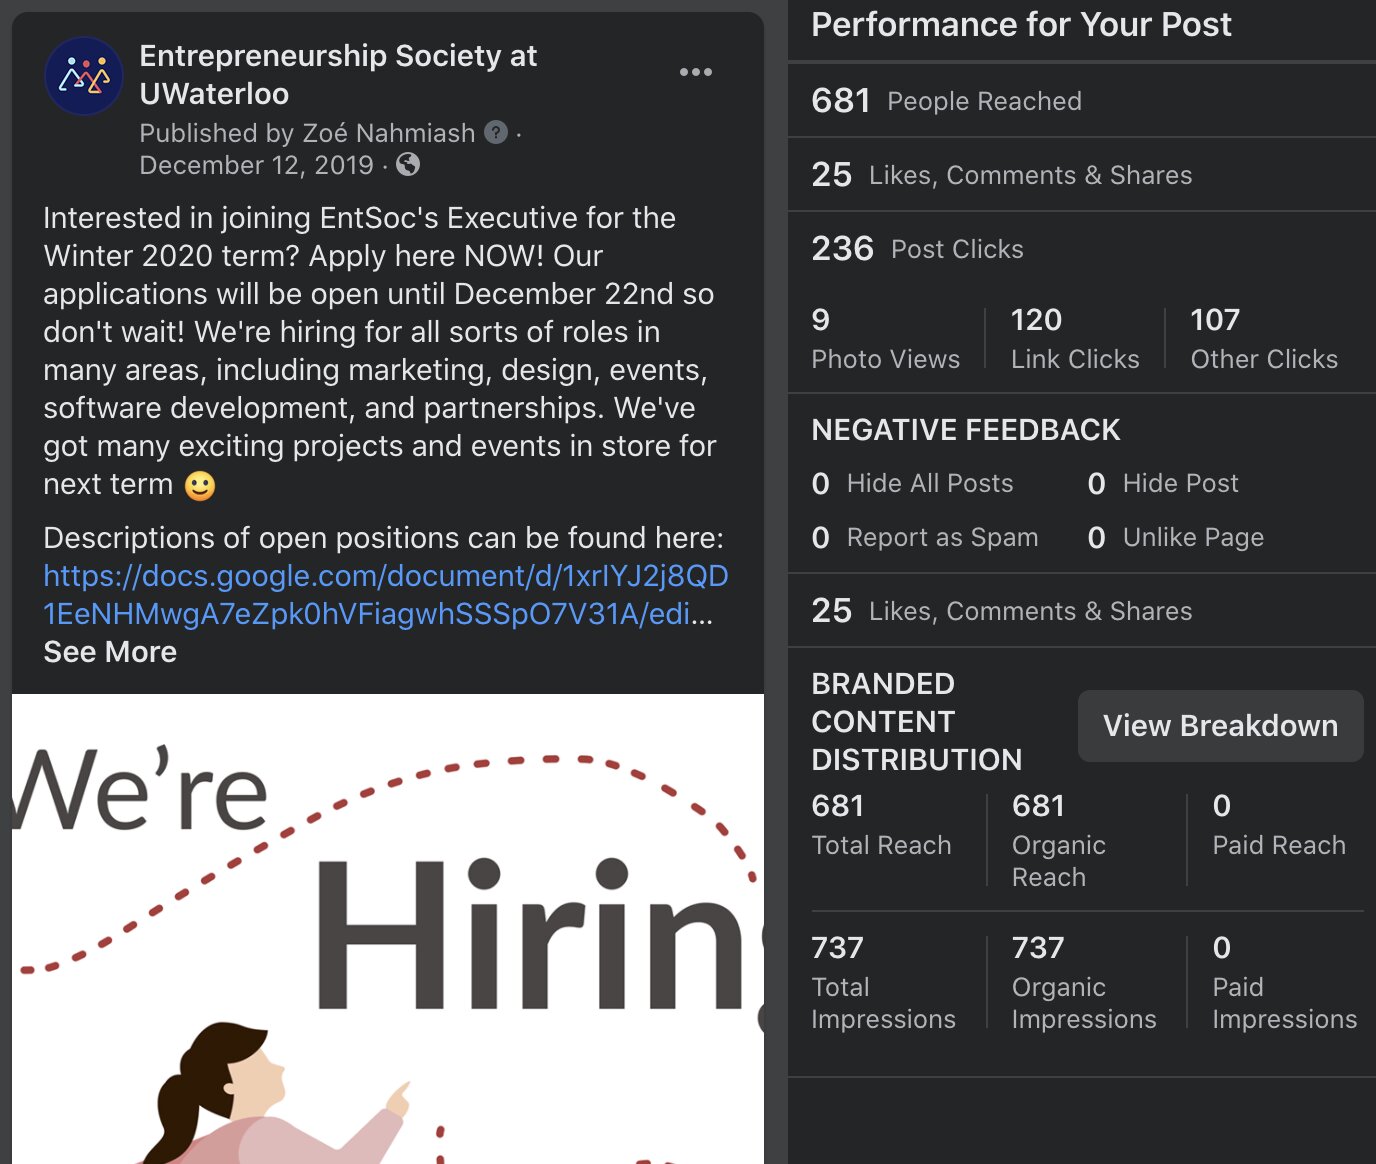The width and height of the screenshot is (1376, 1164).
Task: Click the question mark help icon
Action: tap(496, 132)
